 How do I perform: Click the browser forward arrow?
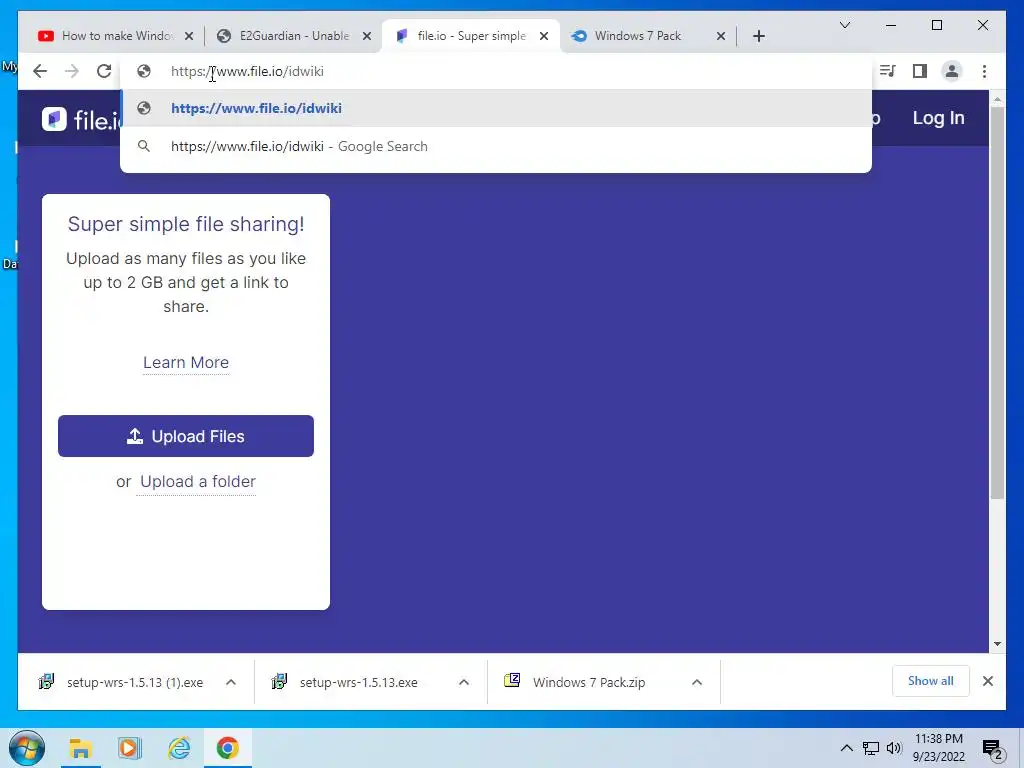[x=72, y=71]
